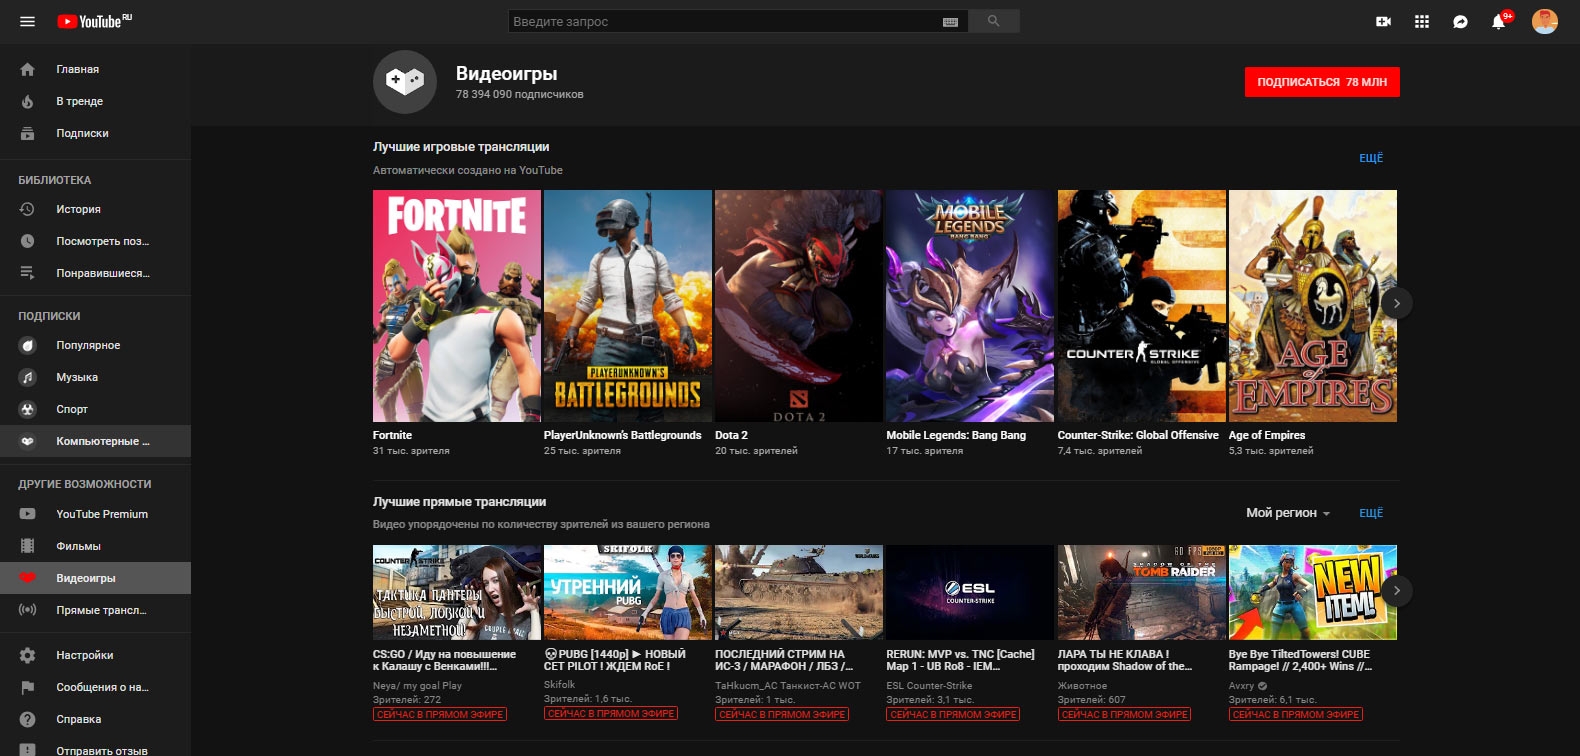This screenshot has height=756, width=1580.
Task: Click the YouTube Premium icon
Action: (28, 514)
